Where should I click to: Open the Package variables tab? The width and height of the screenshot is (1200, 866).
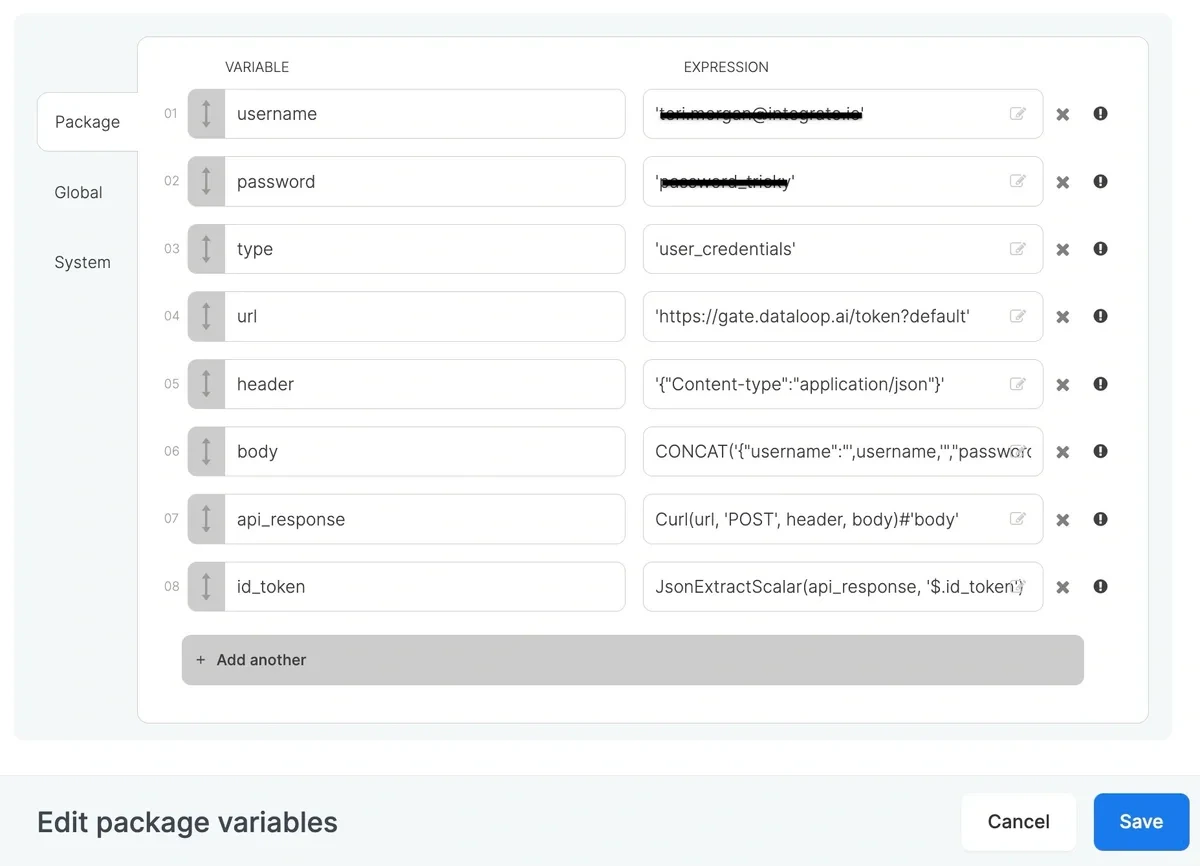pyautogui.click(x=88, y=121)
